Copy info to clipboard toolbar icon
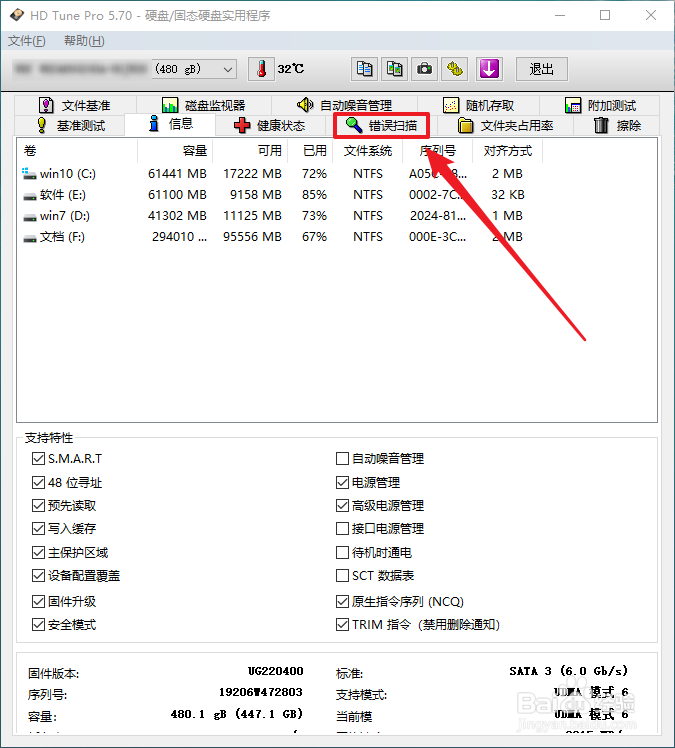The image size is (675, 748). (x=364, y=70)
